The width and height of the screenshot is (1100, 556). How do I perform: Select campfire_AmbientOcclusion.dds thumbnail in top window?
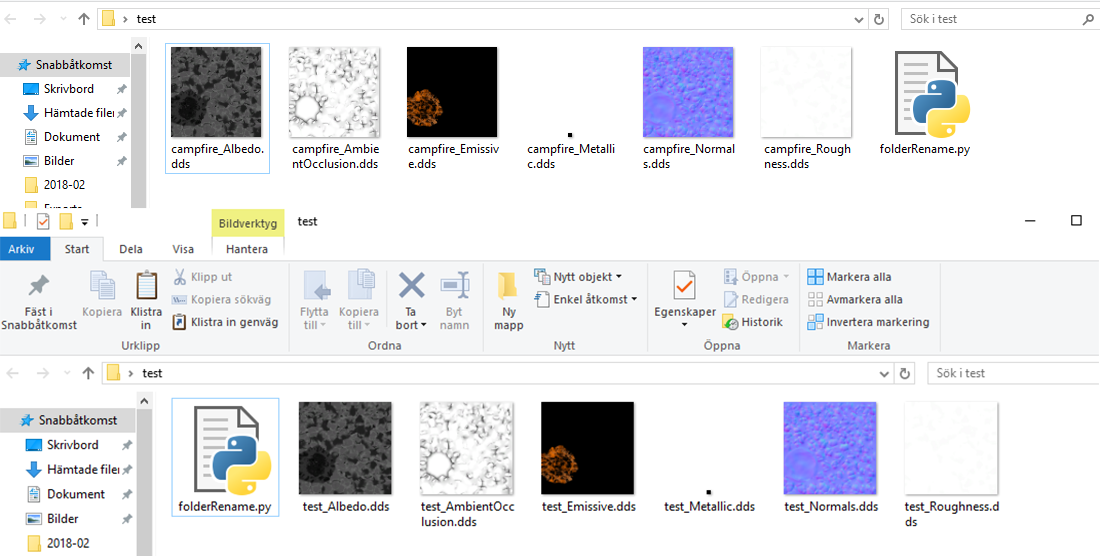coord(334,92)
